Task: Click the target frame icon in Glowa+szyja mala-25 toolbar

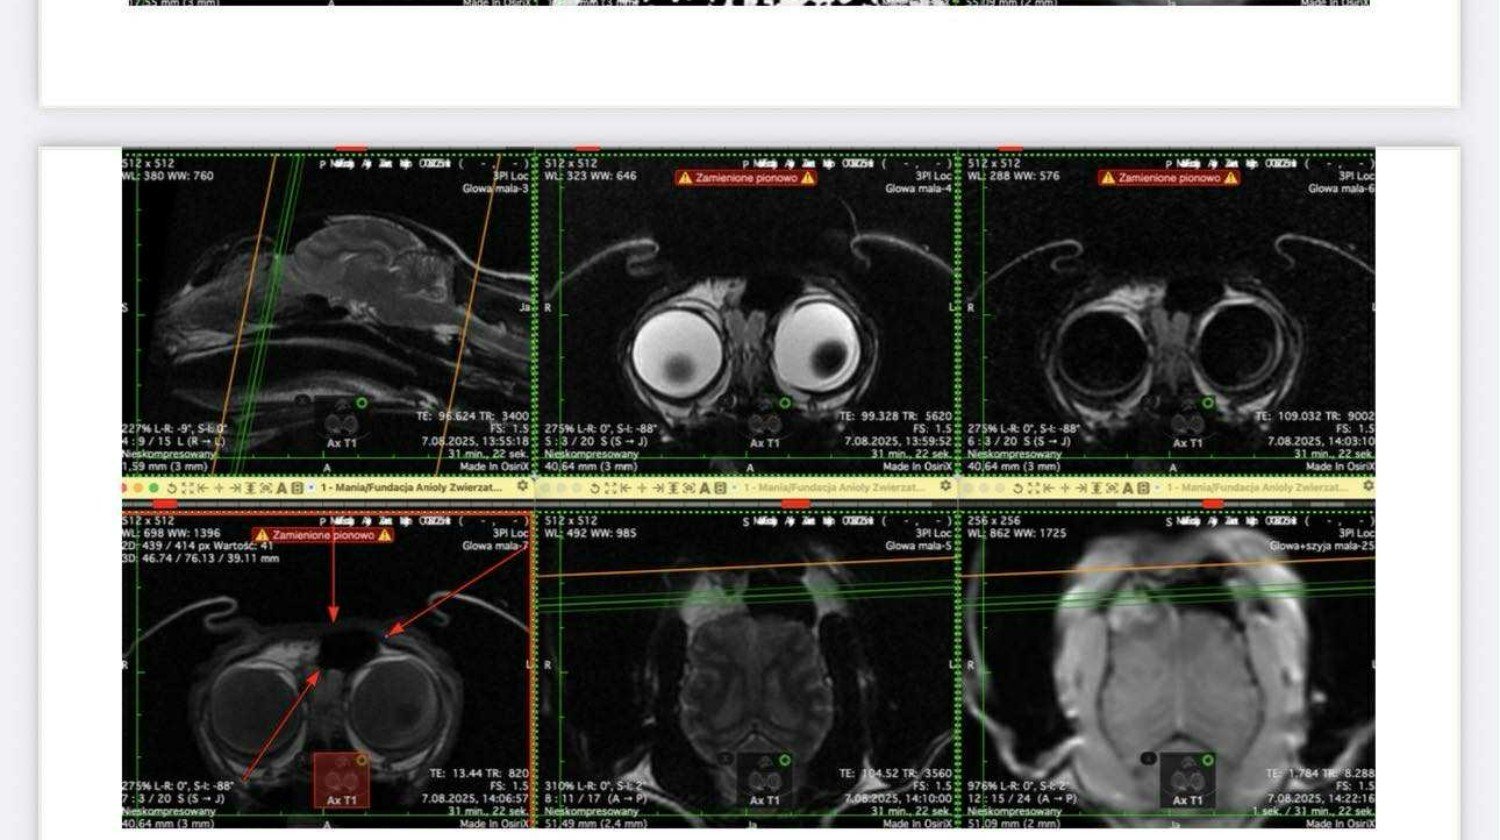Action: (1112, 488)
